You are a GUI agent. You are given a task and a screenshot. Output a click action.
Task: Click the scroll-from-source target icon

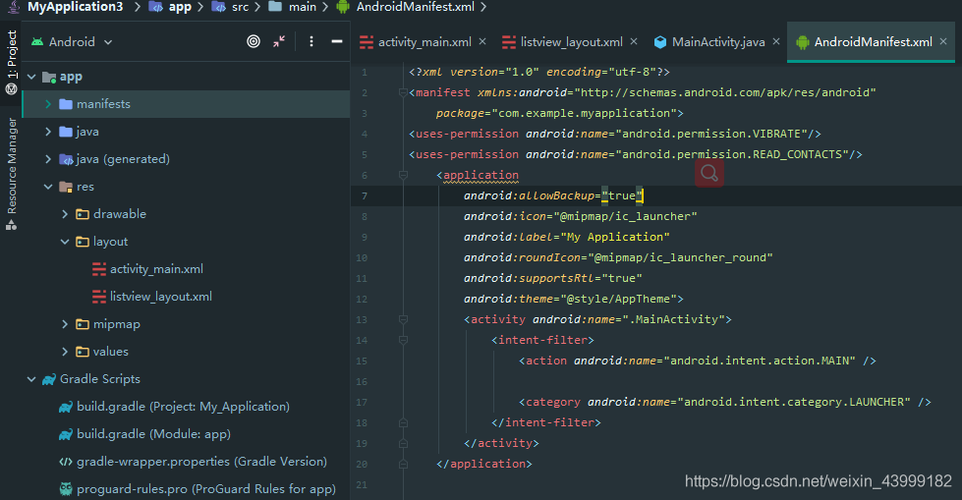(x=253, y=41)
